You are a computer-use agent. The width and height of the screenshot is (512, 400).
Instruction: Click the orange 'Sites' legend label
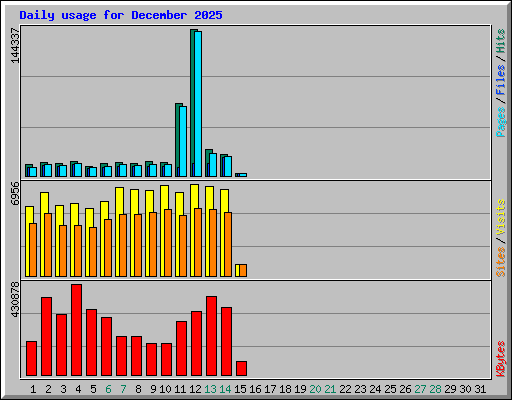(x=500, y=262)
